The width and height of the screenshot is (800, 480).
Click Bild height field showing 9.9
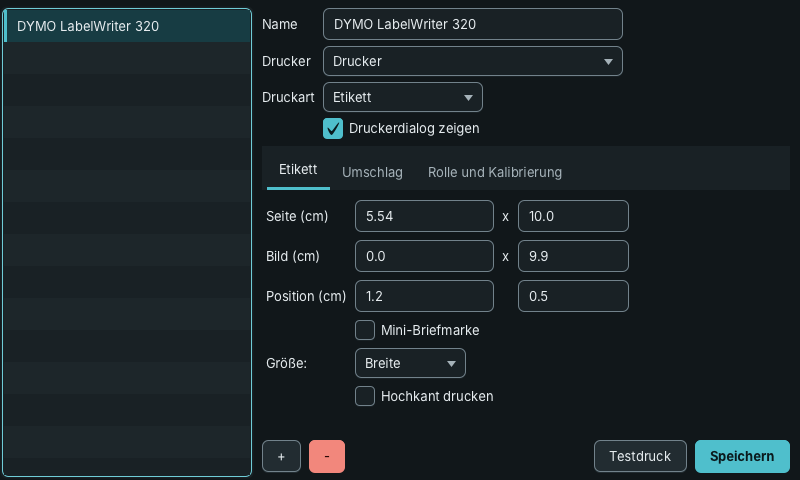(x=573, y=256)
